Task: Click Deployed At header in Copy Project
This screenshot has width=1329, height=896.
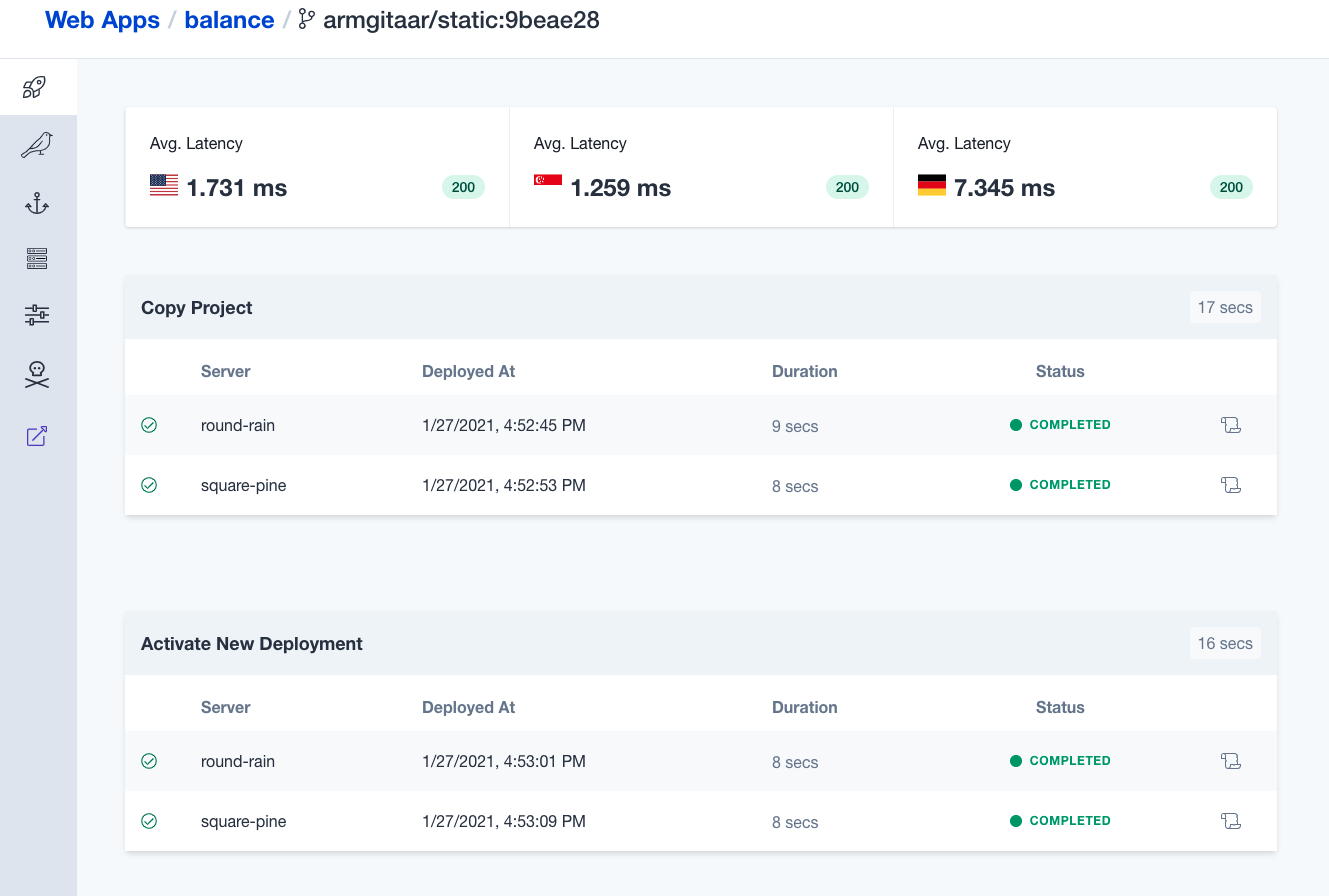Action: tap(469, 371)
